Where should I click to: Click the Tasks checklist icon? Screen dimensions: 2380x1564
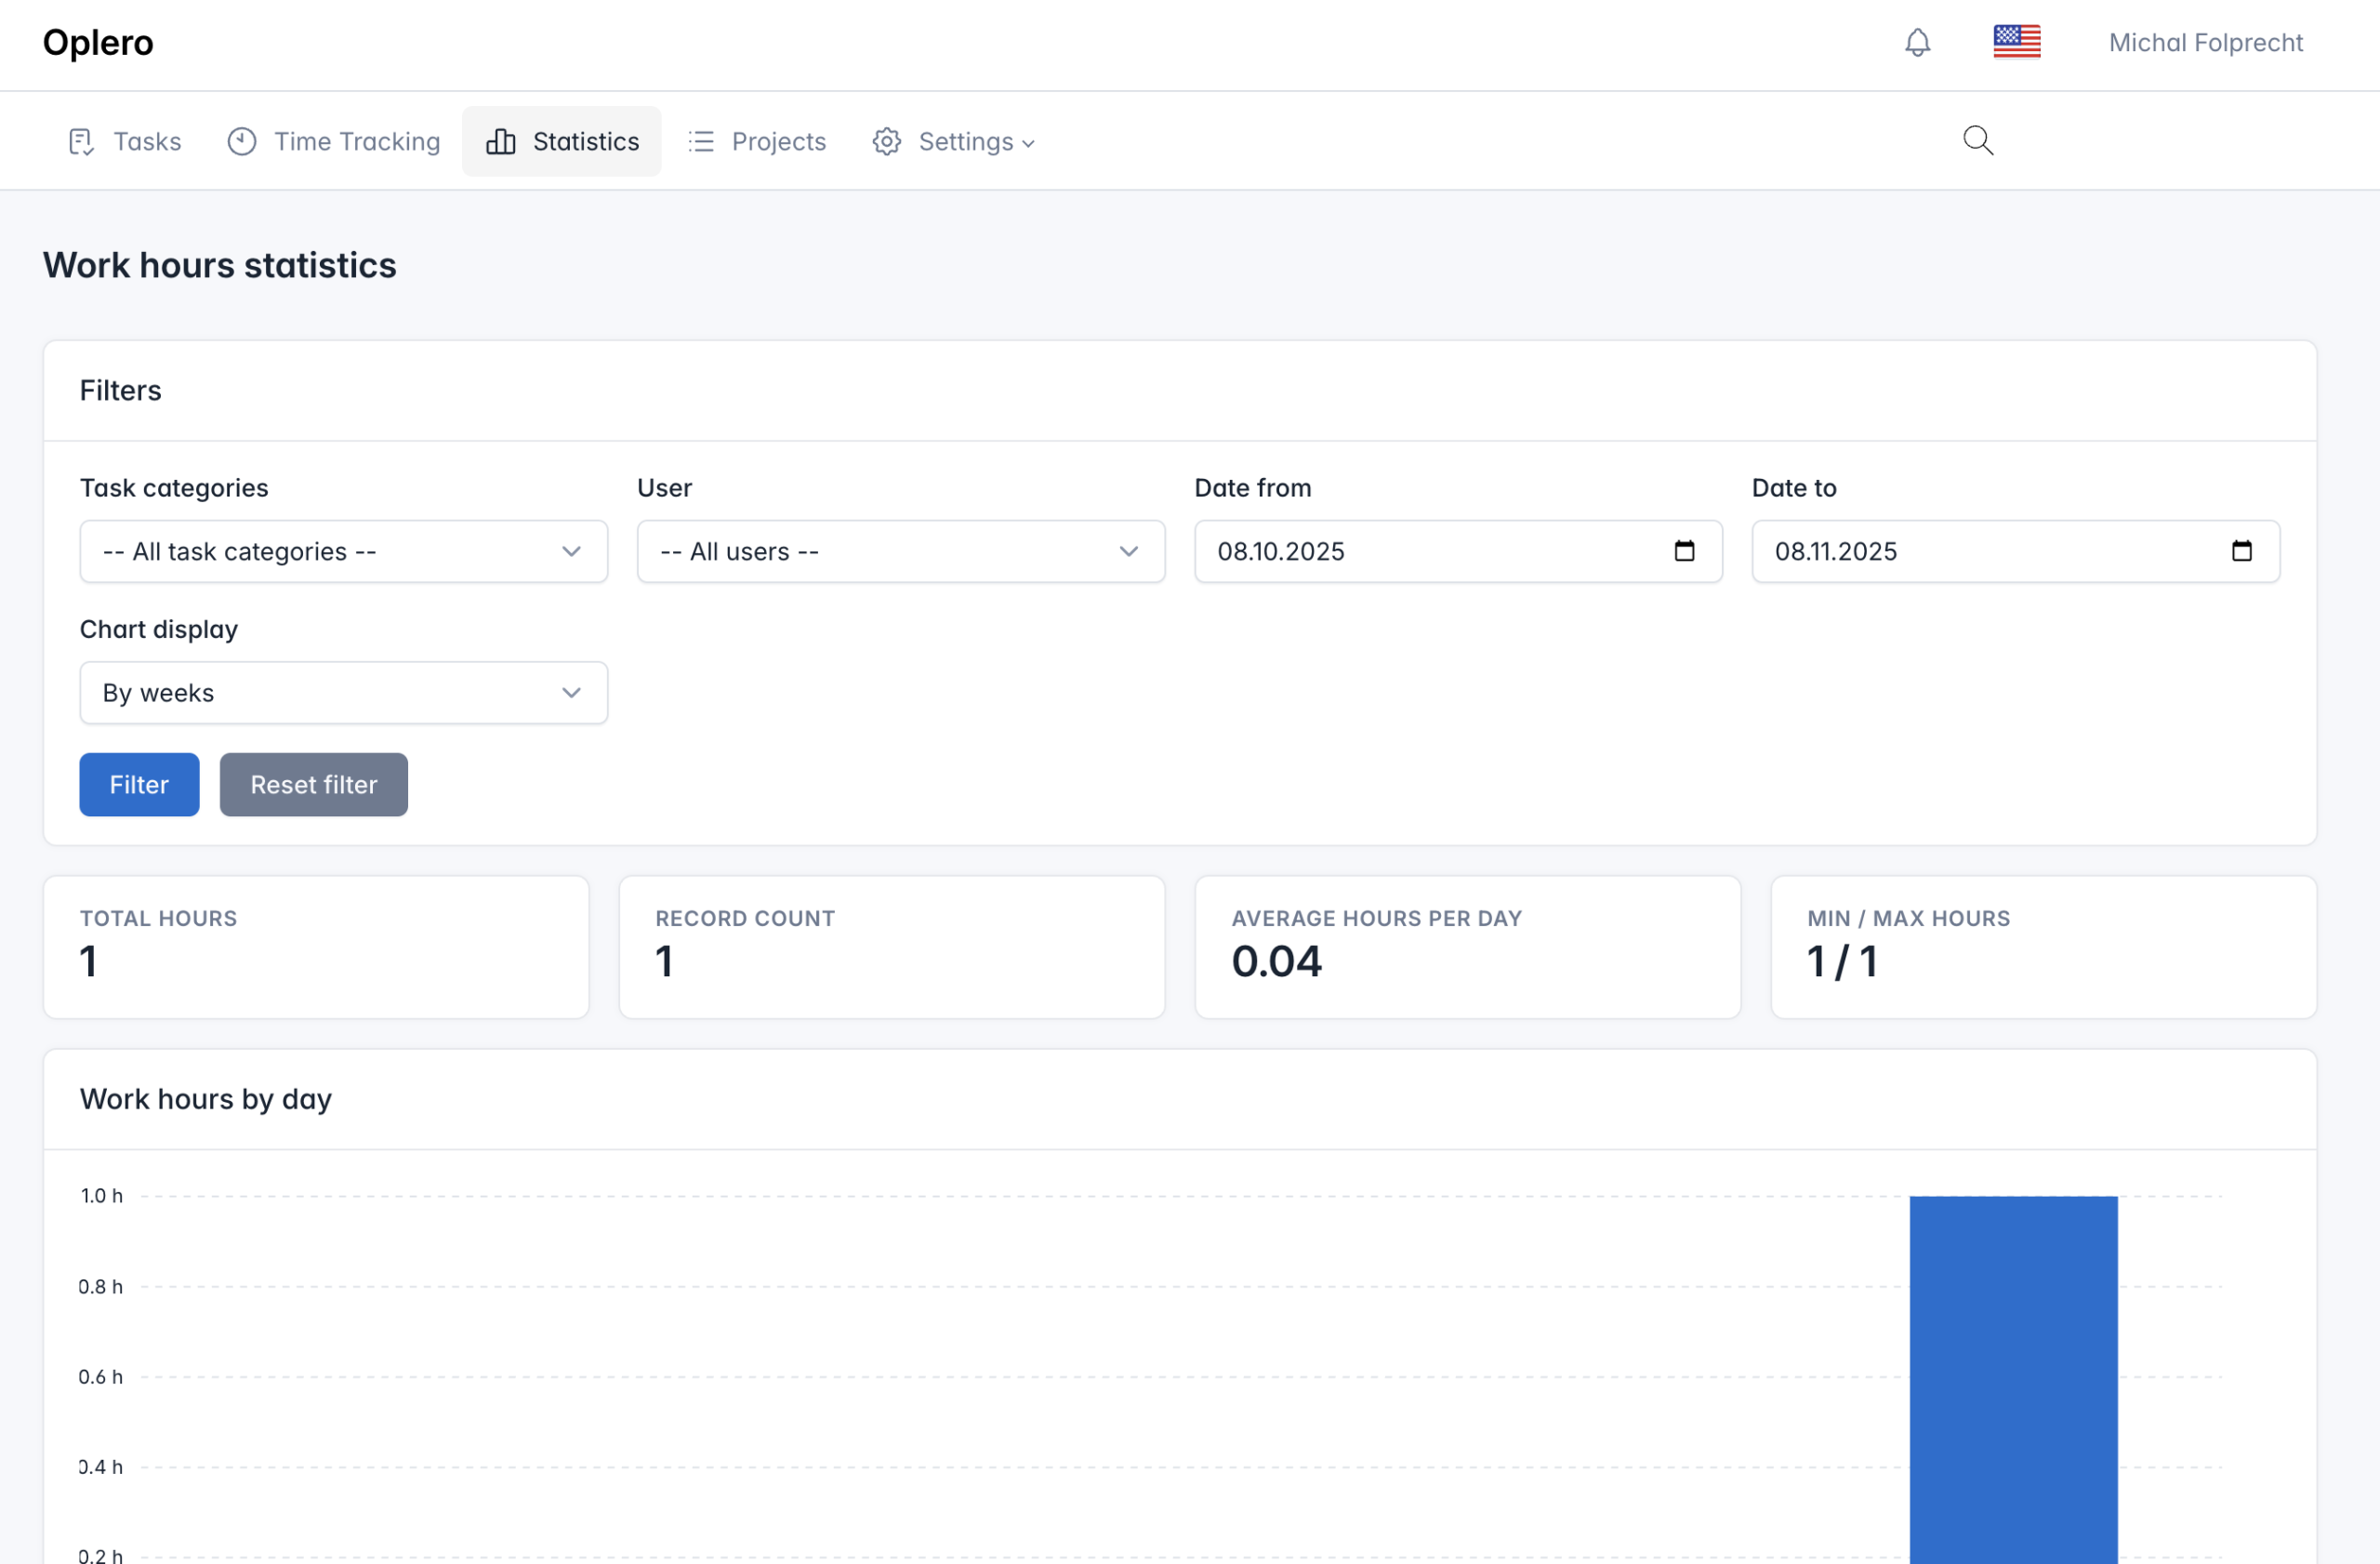click(x=81, y=142)
